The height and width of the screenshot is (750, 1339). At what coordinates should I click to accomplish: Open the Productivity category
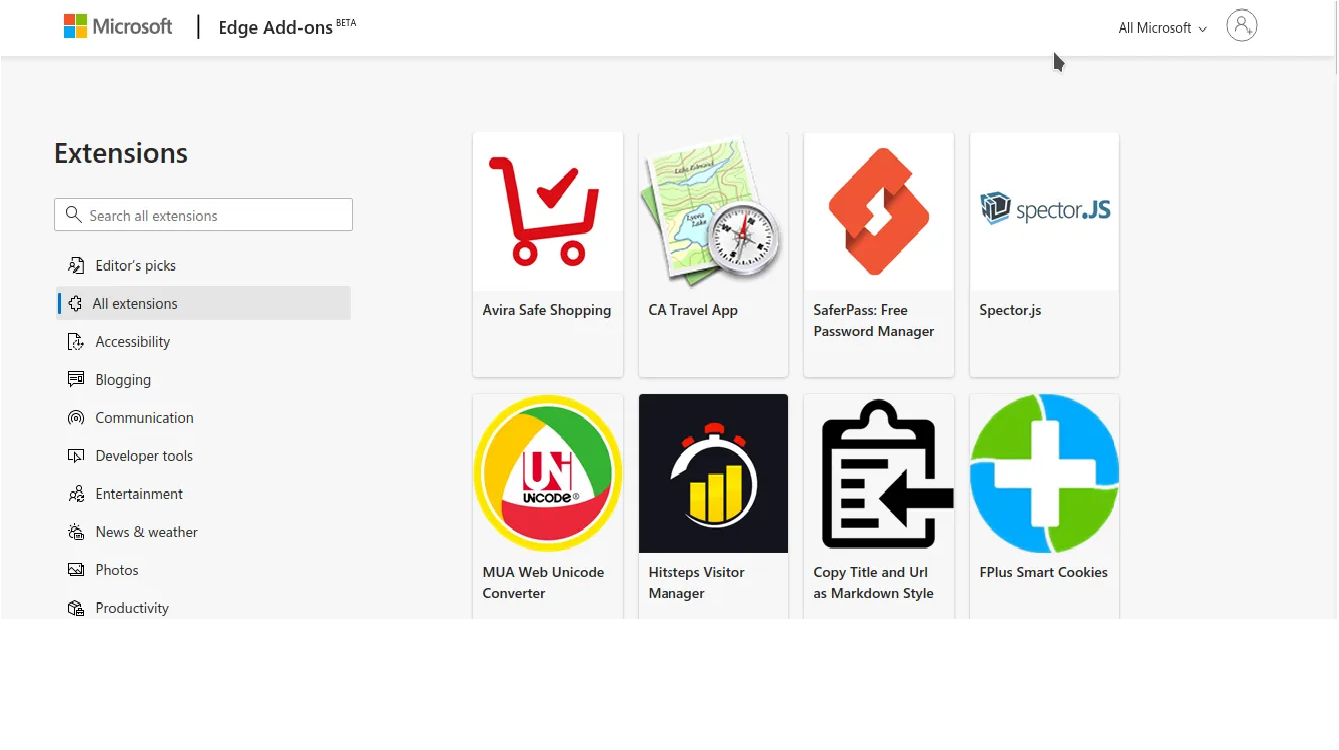(x=132, y=608)
